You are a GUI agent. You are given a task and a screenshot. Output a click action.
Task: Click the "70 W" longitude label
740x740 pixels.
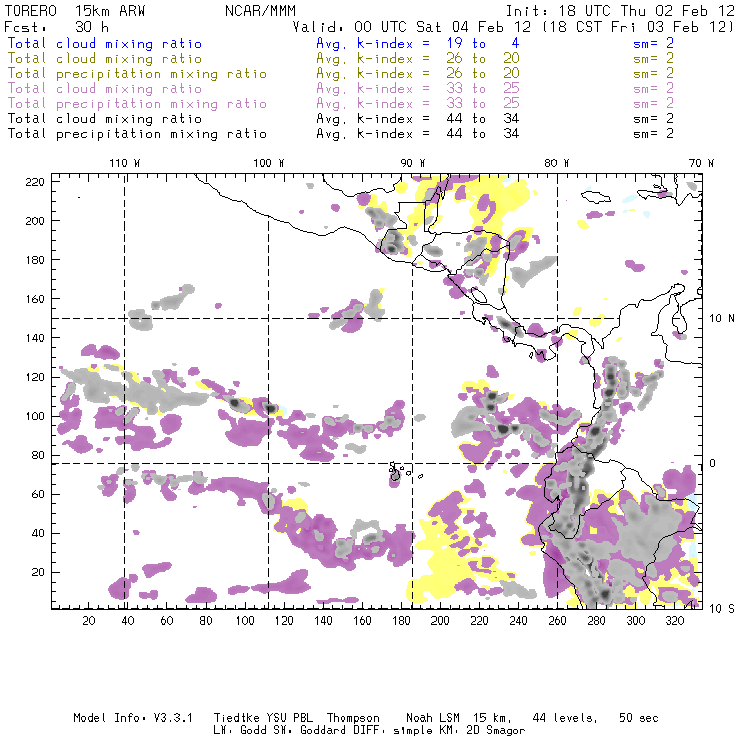click(x=701, y=163)
